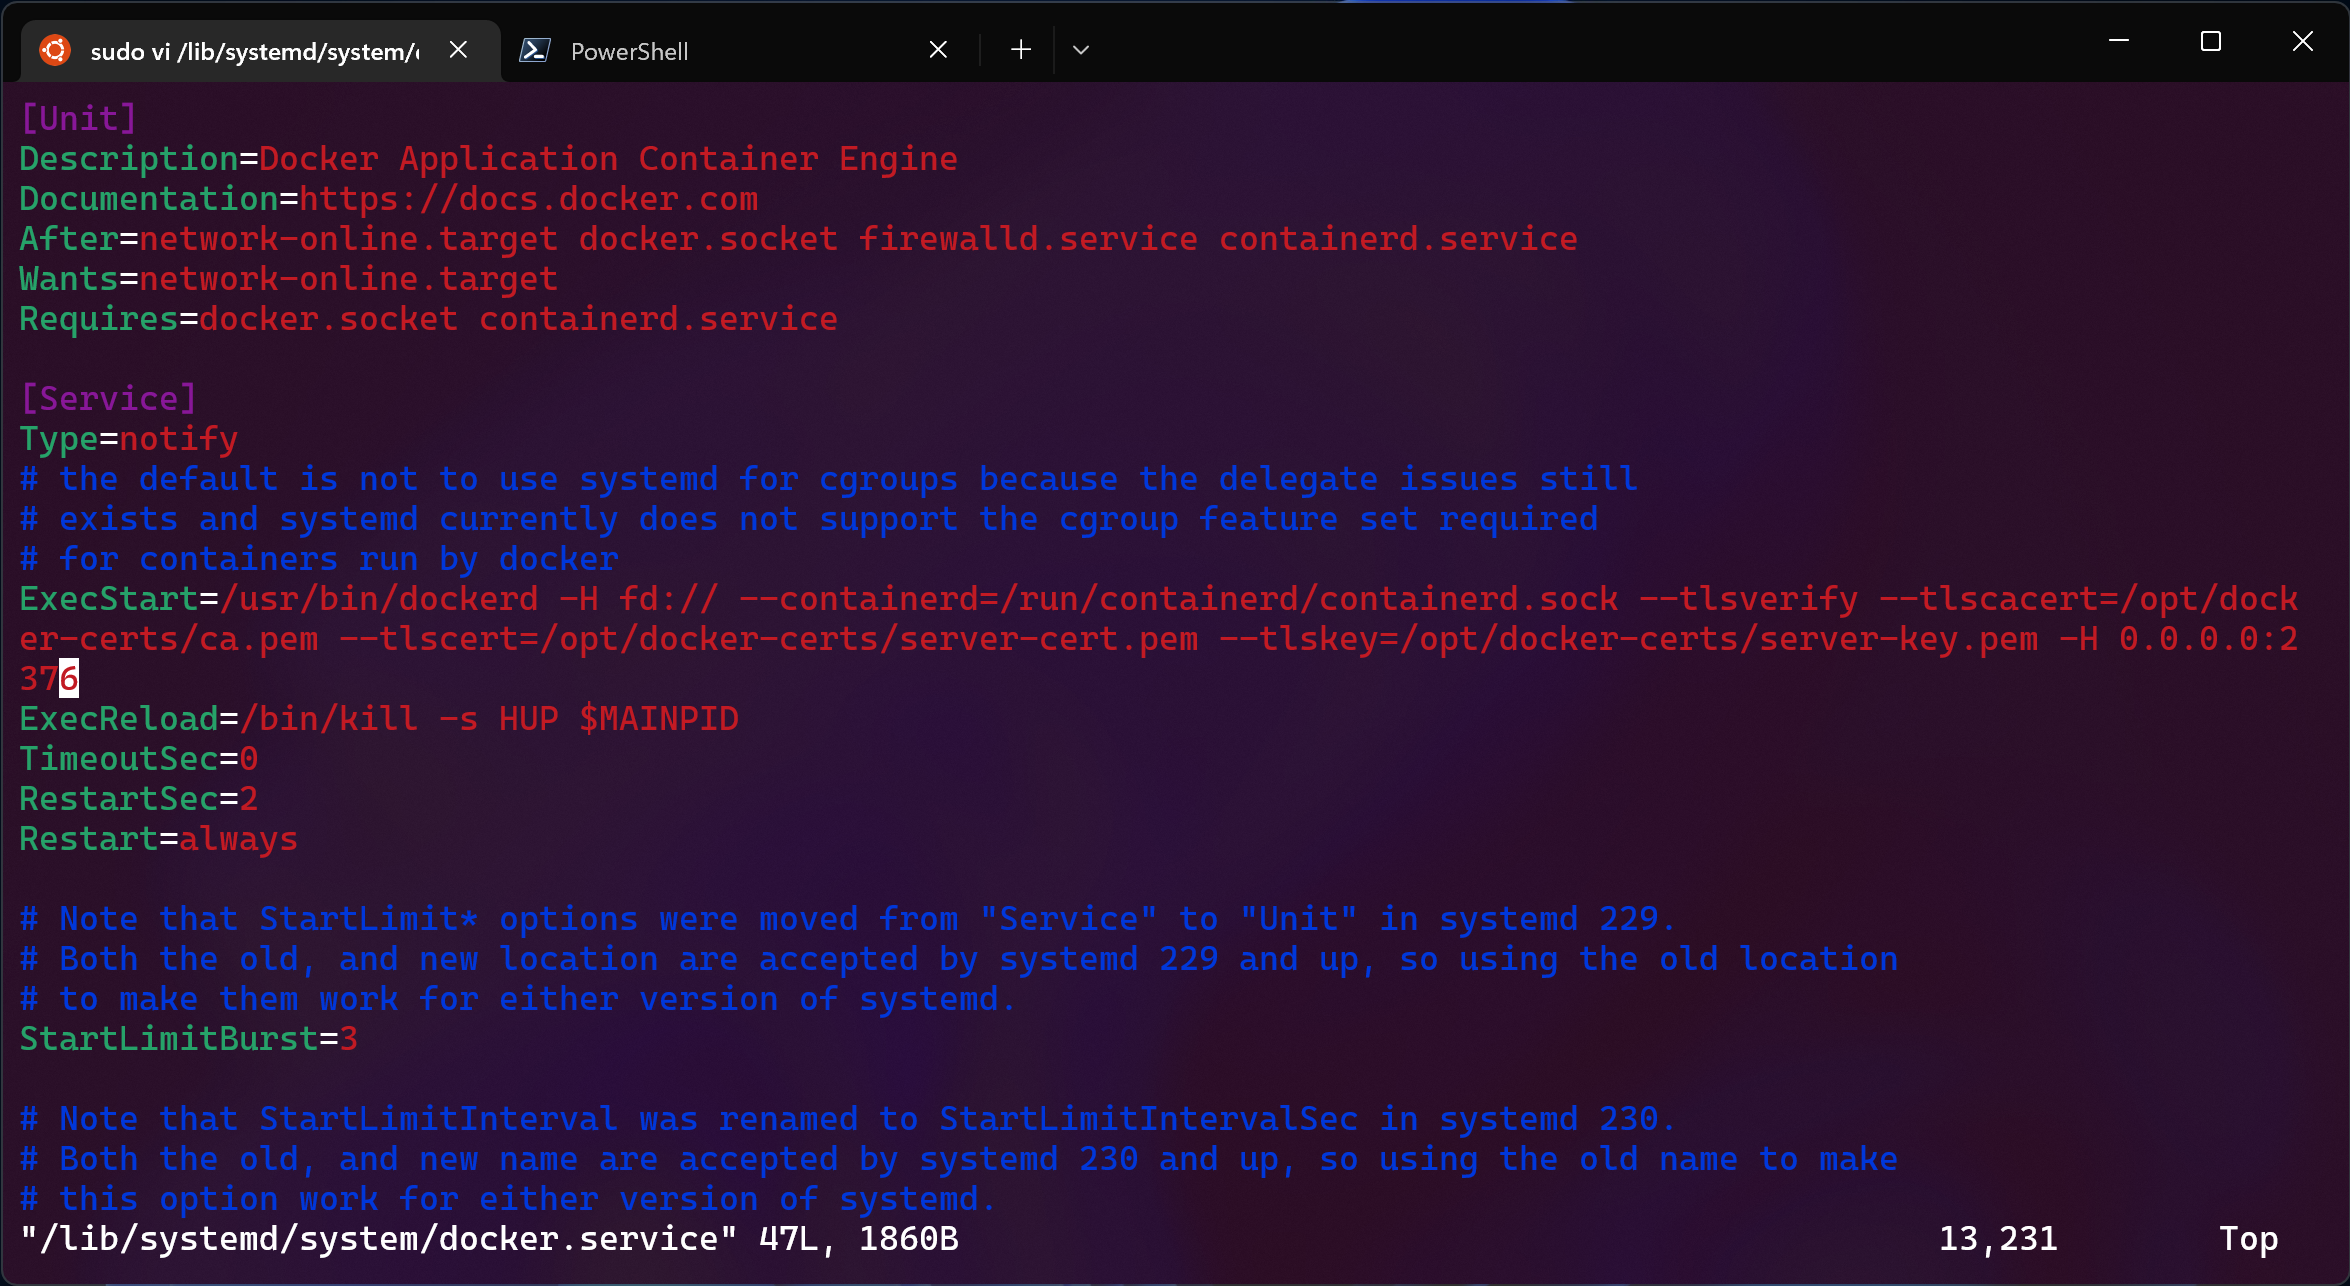2350x1286 pixels.
Task: Restore down the terminal window
Action: pyautogui.click(x=2210, y=41)
